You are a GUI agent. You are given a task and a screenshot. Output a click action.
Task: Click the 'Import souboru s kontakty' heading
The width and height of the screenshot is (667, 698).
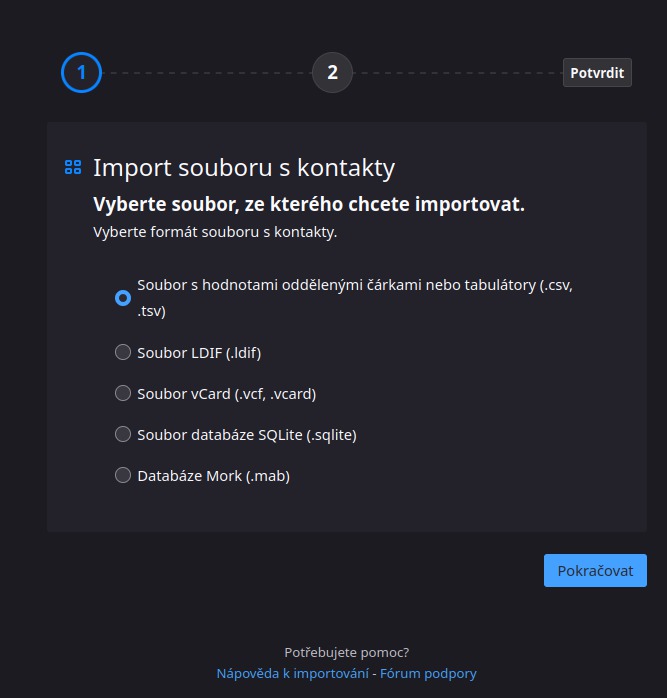(x=244, y=168)
